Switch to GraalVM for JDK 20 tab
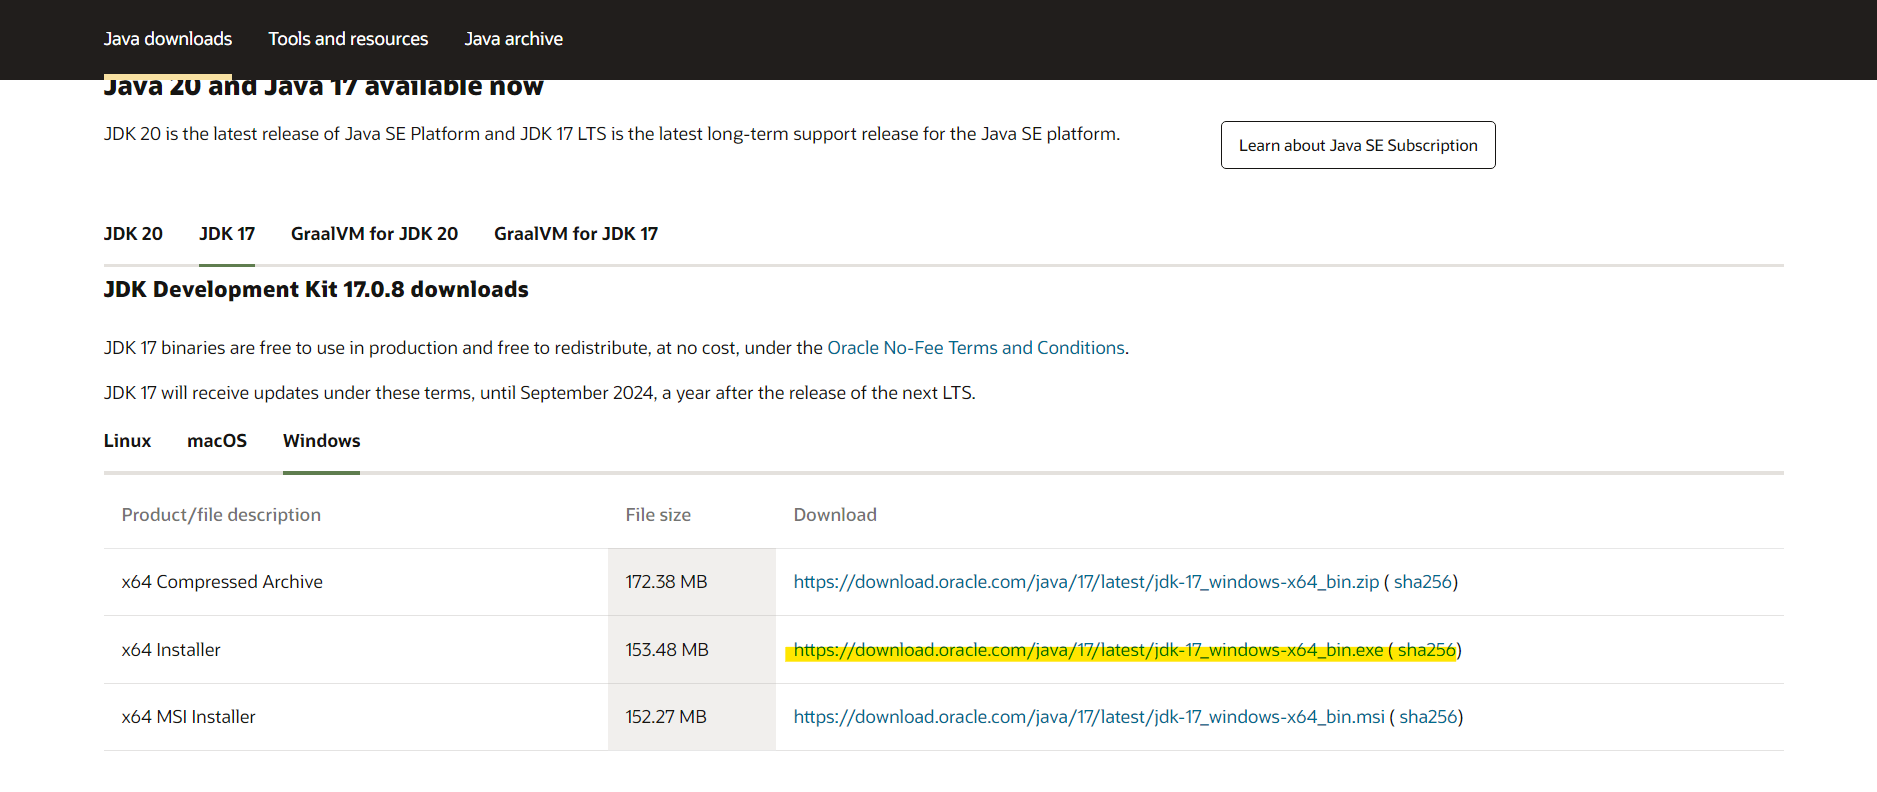This screenshot has width=1877, height=792. (x=374, y=234)
